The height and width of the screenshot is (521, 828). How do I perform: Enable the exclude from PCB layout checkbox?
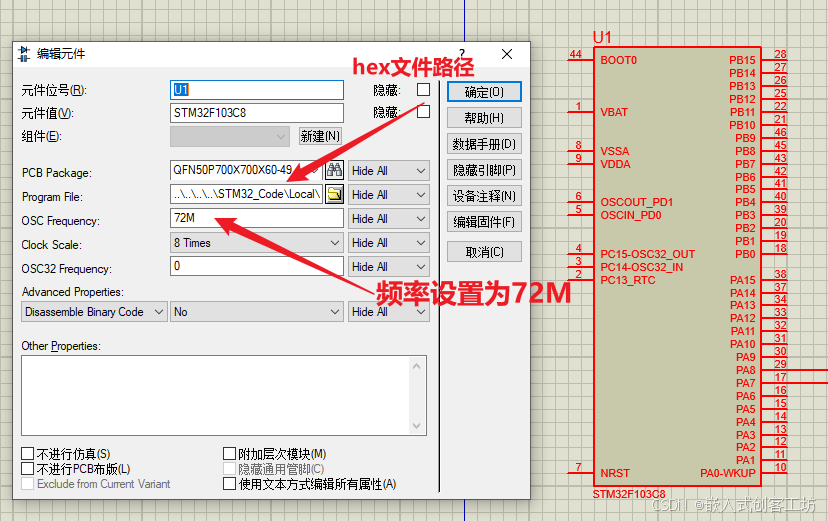click(27, 468)
